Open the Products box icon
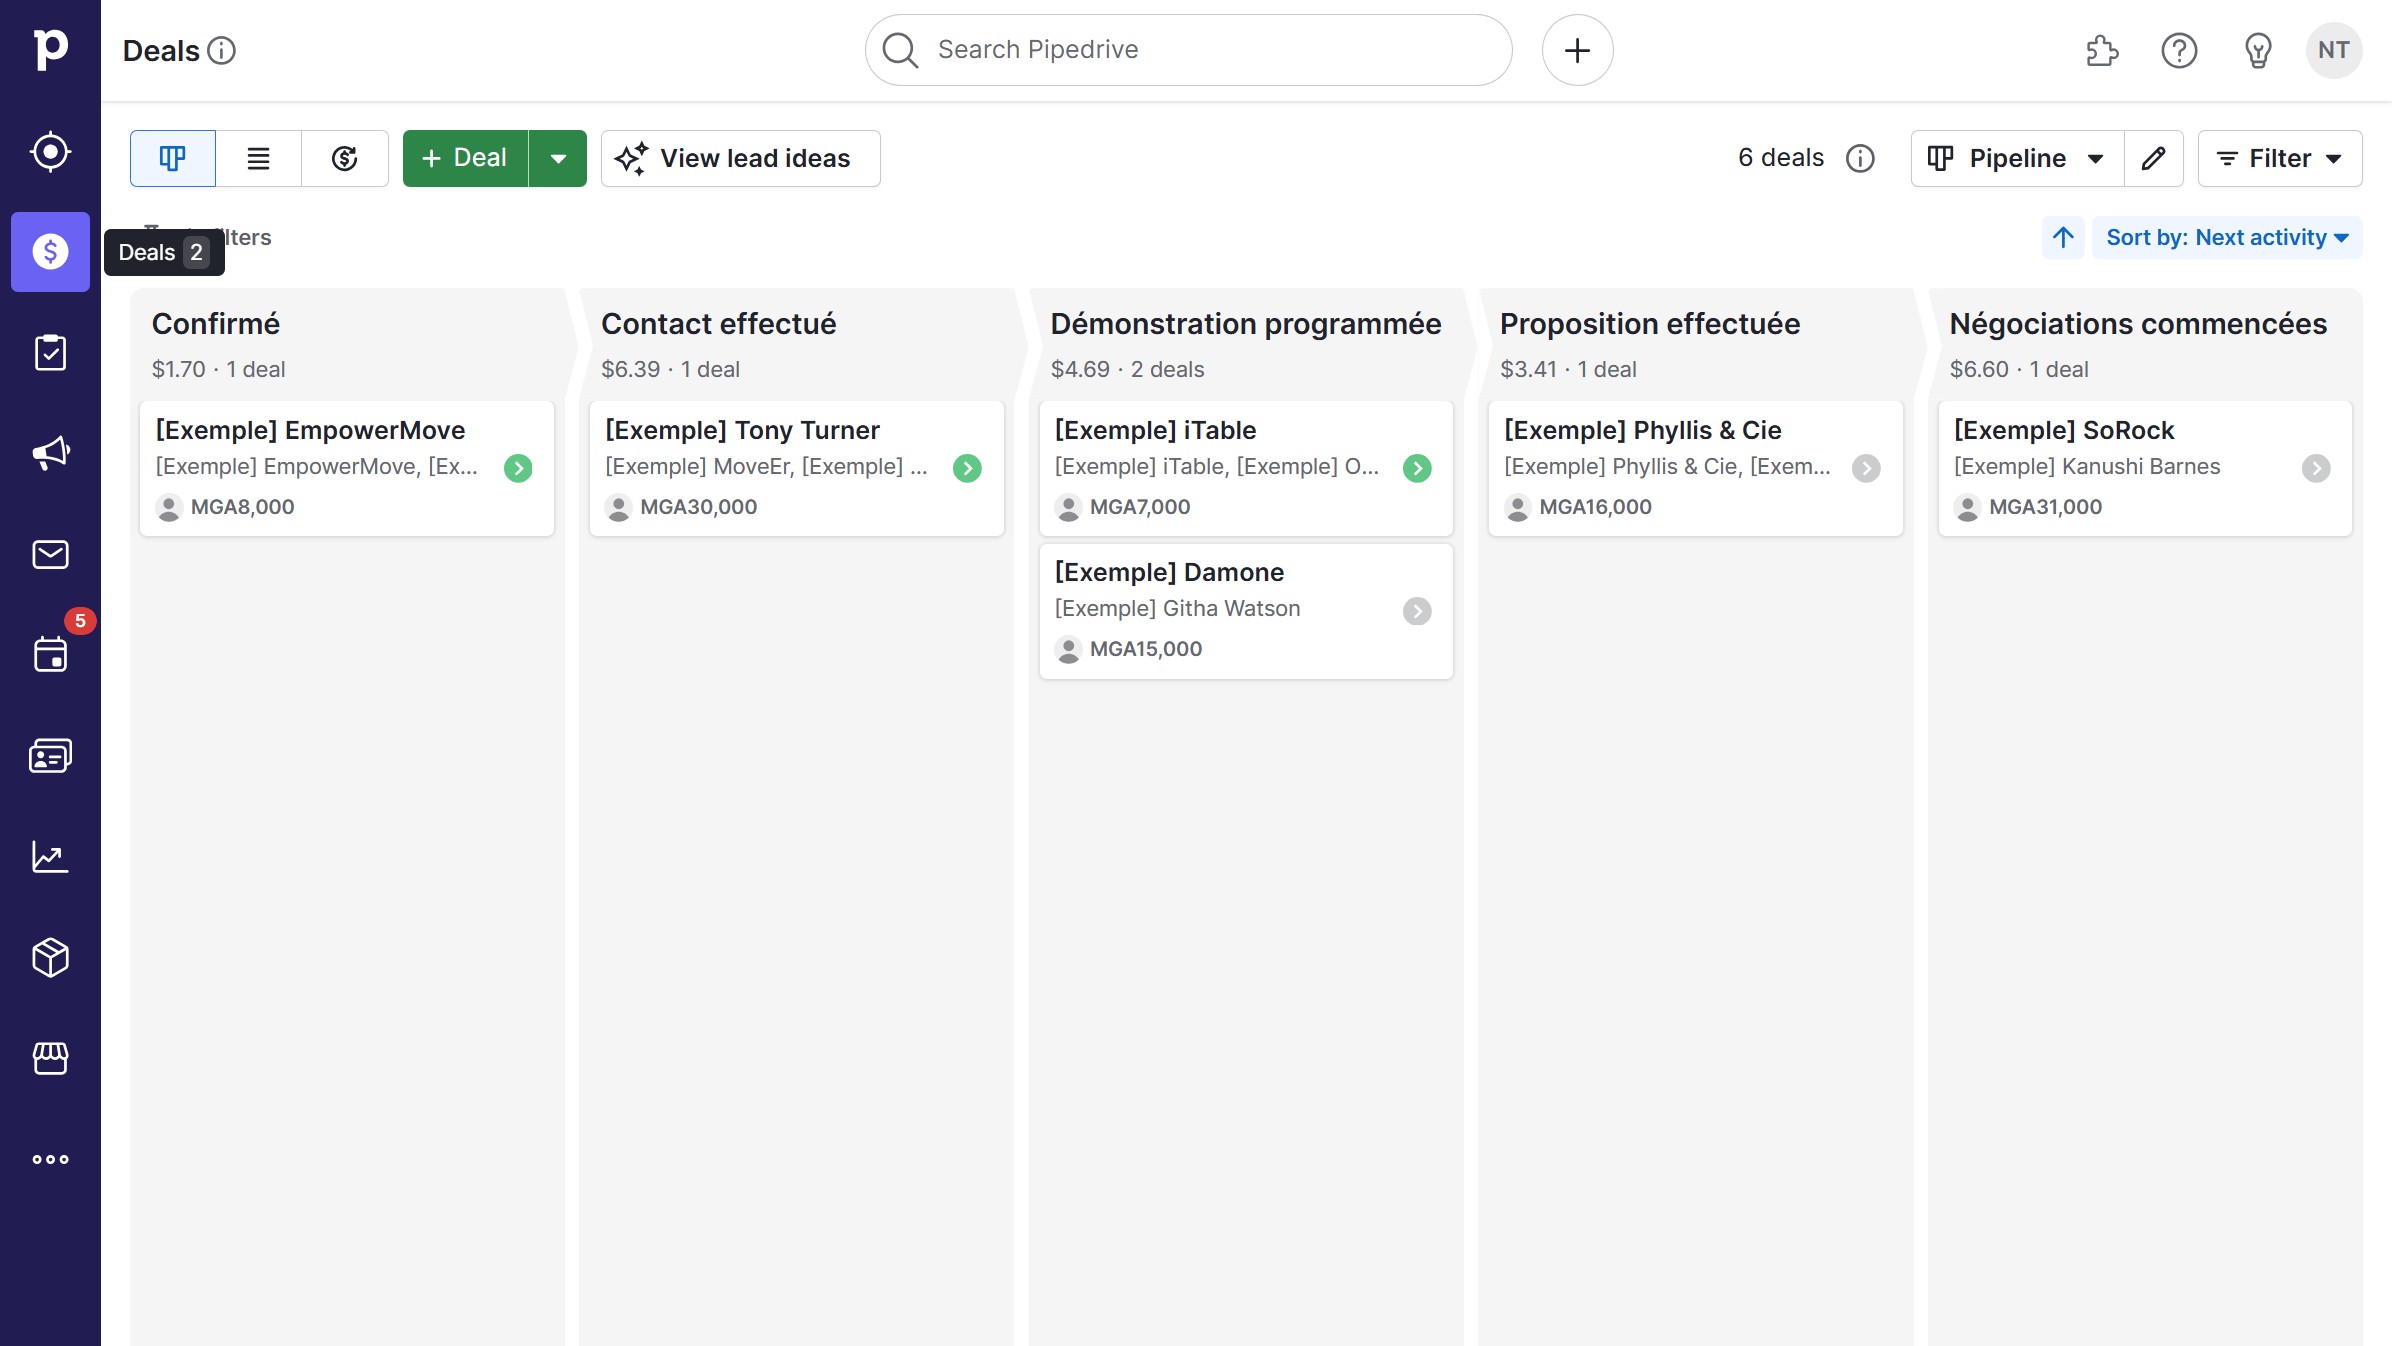Screen dimensions: 2392x1346 click(x=50, y=958)
